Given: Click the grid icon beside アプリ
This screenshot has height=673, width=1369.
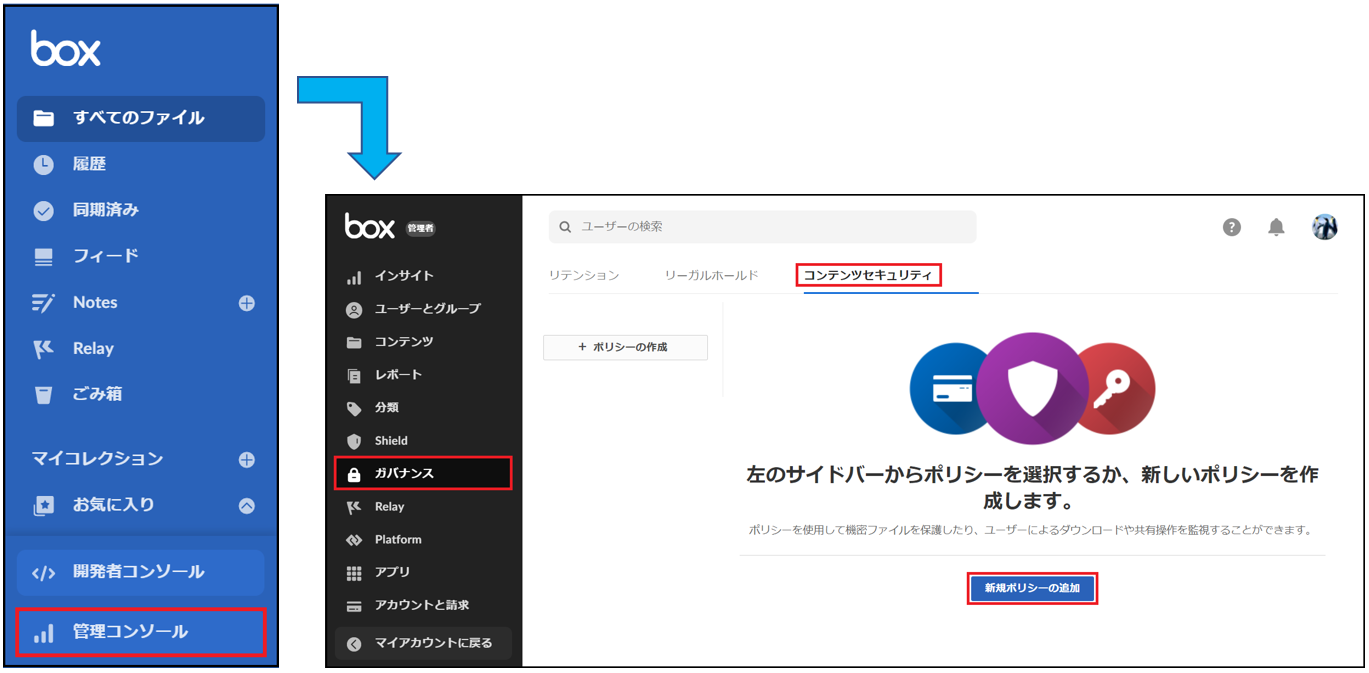Looking at the screenshot, I should [354, 574].
